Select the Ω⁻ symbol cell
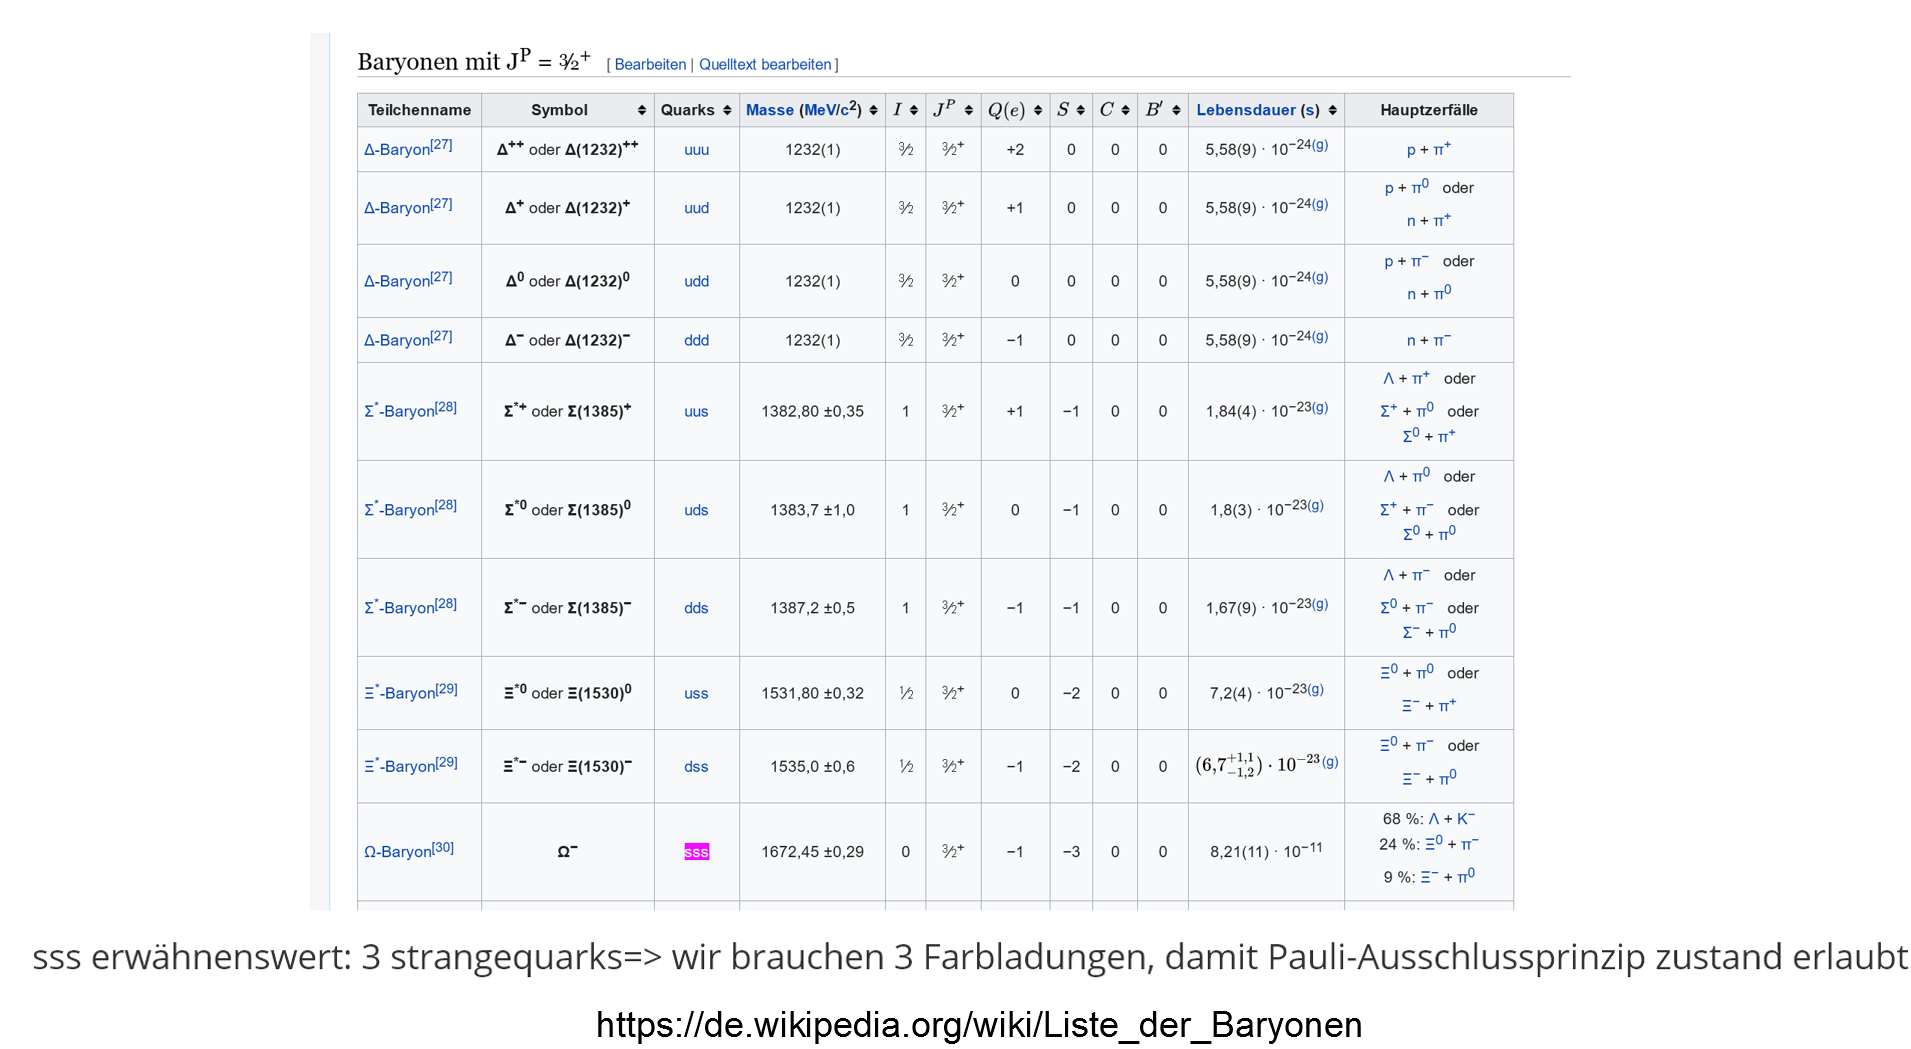Image resolution: width=1911 pixels, height=1049 pixels. tap(568, 852)
